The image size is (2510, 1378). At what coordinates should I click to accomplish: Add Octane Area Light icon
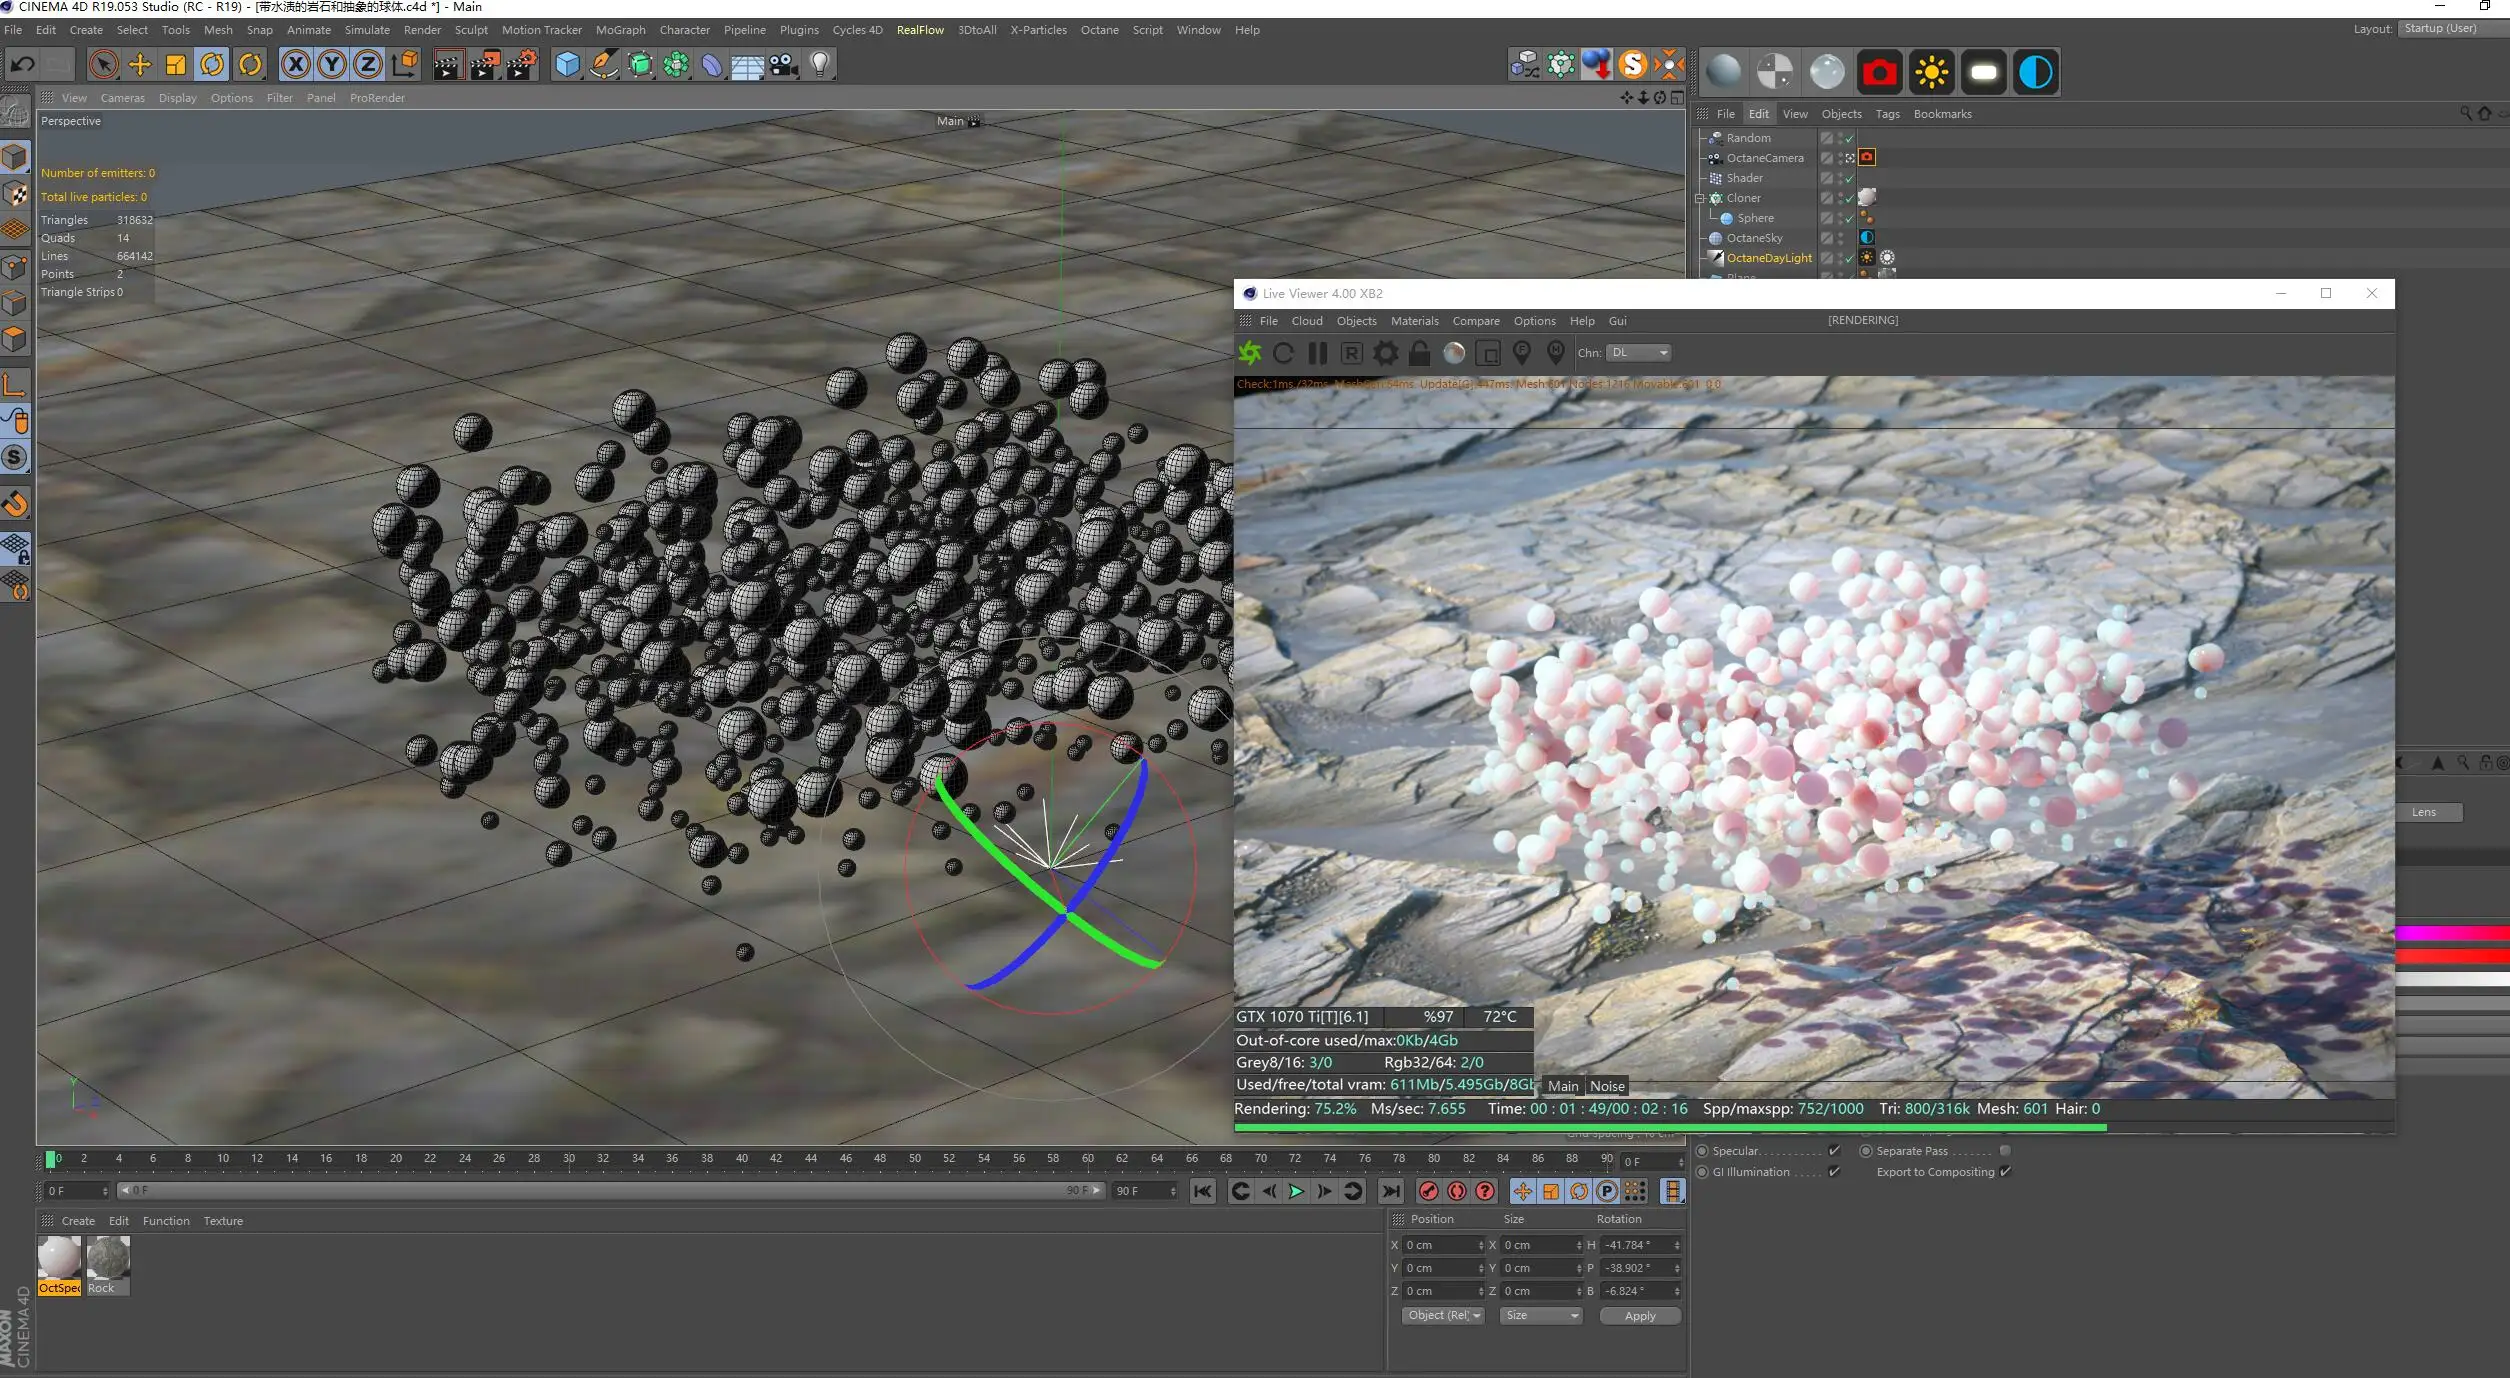point(1983,72)
